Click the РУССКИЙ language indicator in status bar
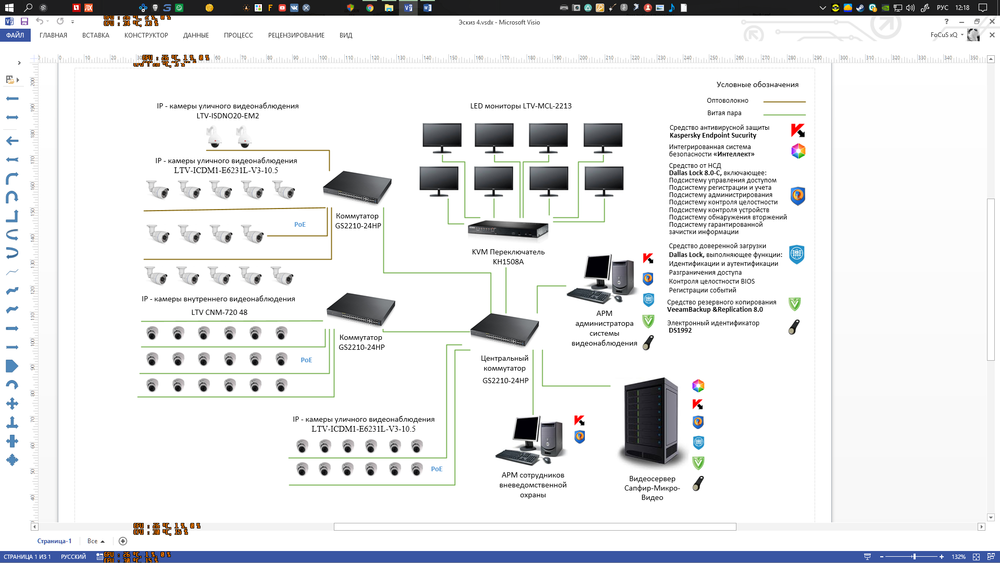The image size is (1000, 563). [x=73, y=557]
